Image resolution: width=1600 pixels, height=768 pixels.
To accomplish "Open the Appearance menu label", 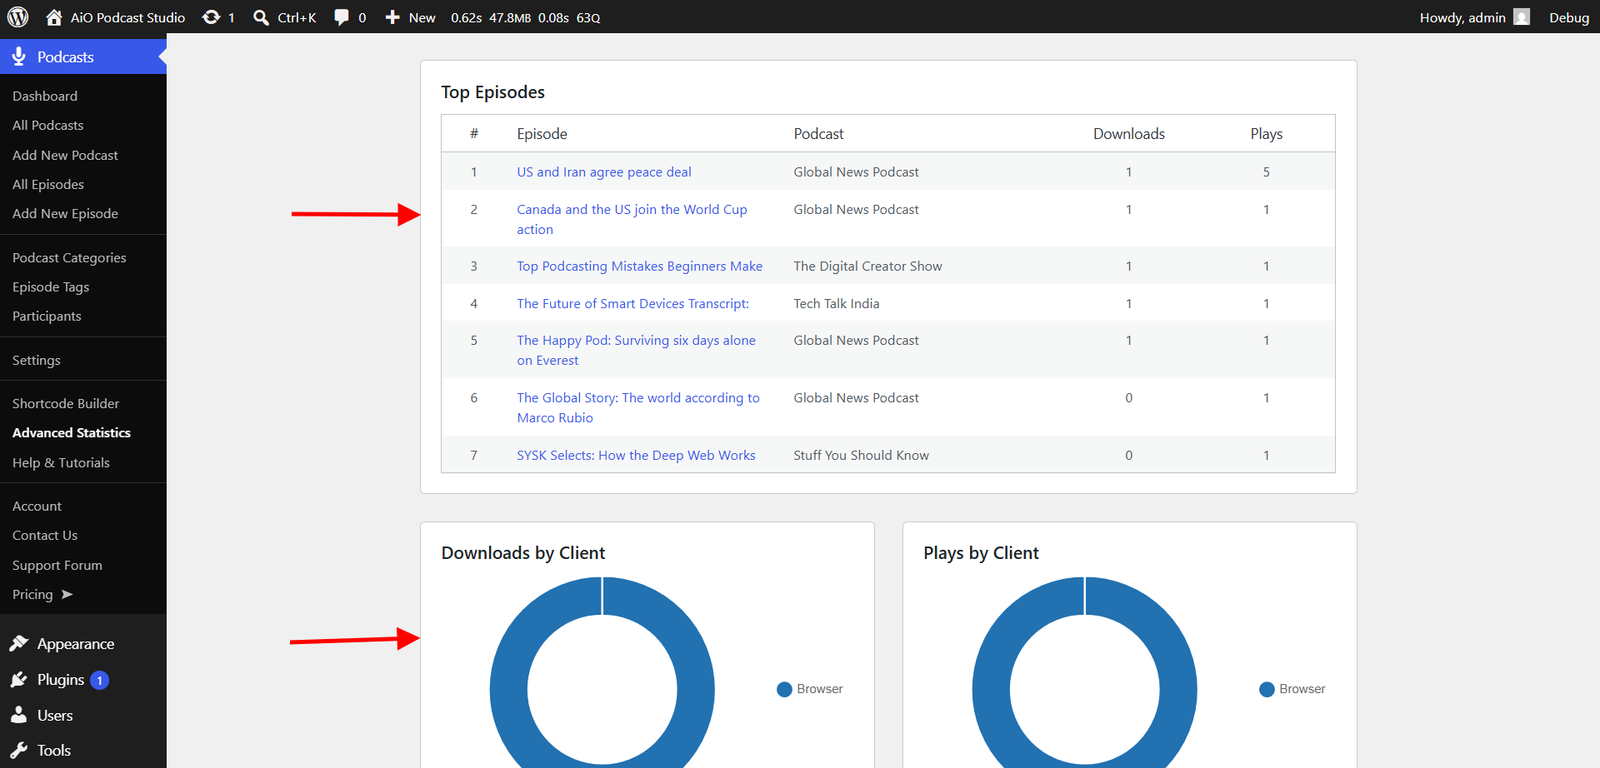I will [76, 644].
